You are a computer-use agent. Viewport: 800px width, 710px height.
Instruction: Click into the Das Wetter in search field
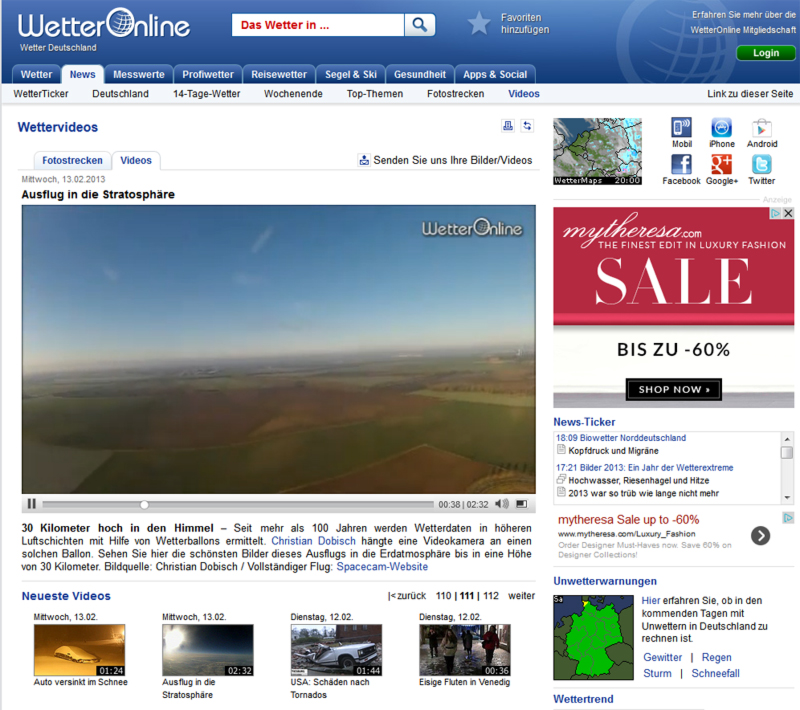click(318, 25)
